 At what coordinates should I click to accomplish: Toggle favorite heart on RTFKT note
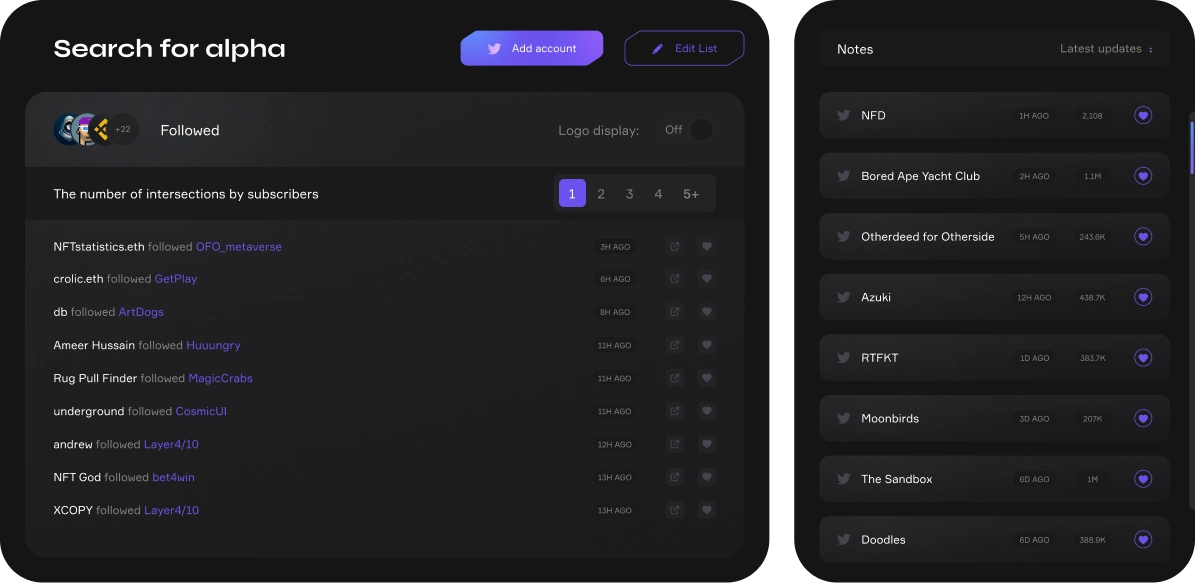click(x=1142, y=357)
